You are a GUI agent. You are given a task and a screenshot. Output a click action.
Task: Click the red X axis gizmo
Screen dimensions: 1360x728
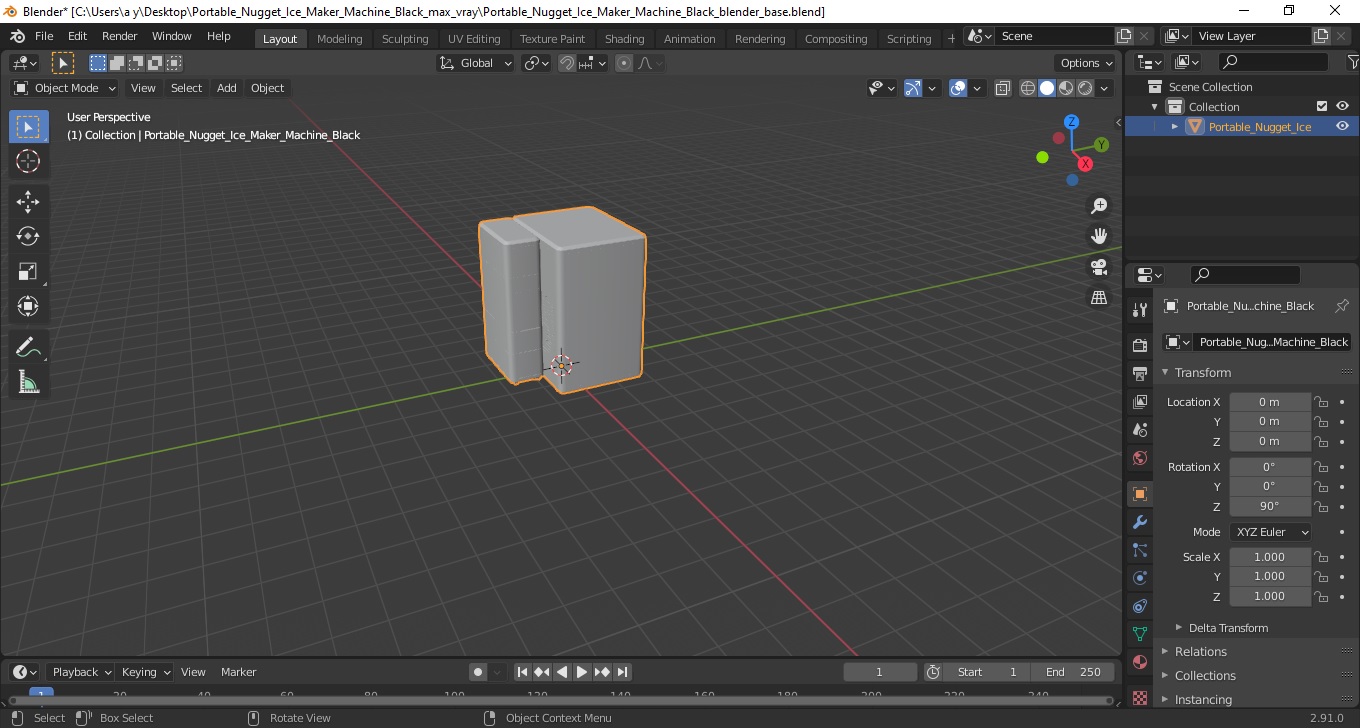click(x=1085, y=164)
